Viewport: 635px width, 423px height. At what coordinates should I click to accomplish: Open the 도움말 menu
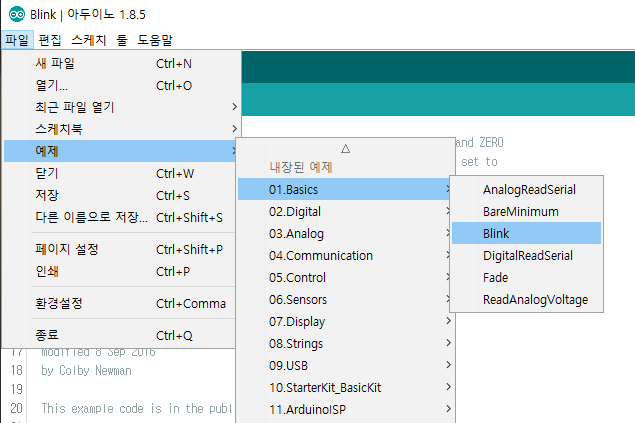[x=155, y=40]
